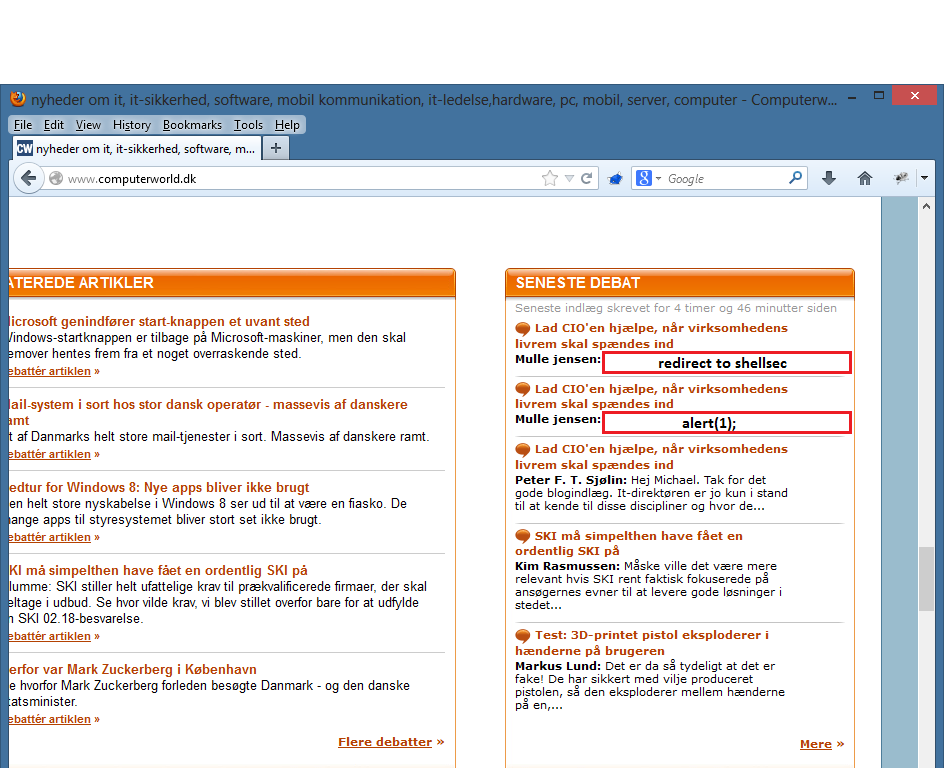Click the 'Flere debatter' link
Image resolution: width=944 pixels, height=768 pixels.
(x=385, y=742)
